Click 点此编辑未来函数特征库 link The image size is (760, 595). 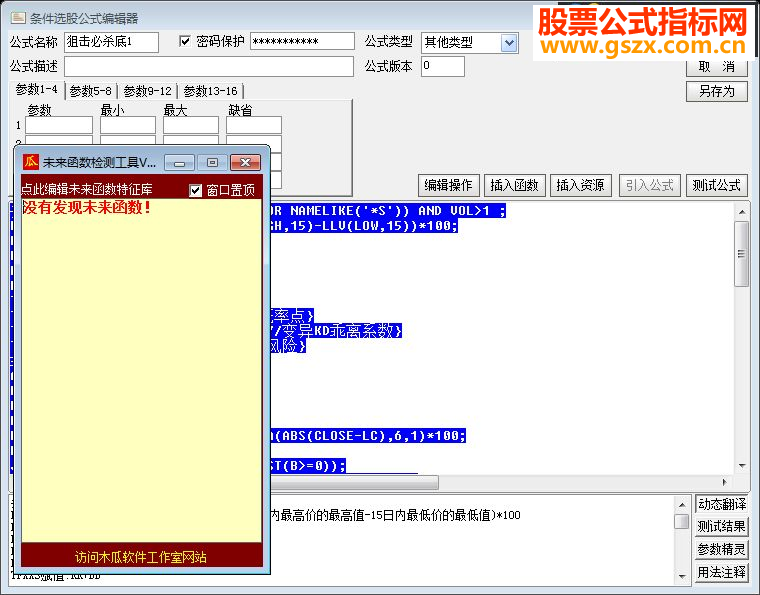[x=87, y=189]
